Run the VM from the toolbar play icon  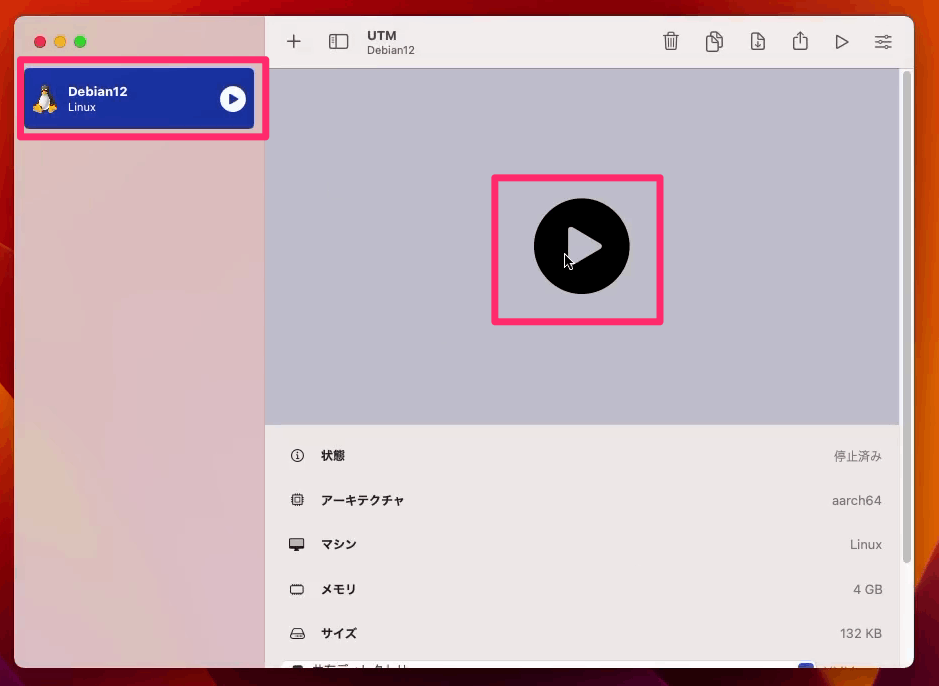[x=842, y=42]
